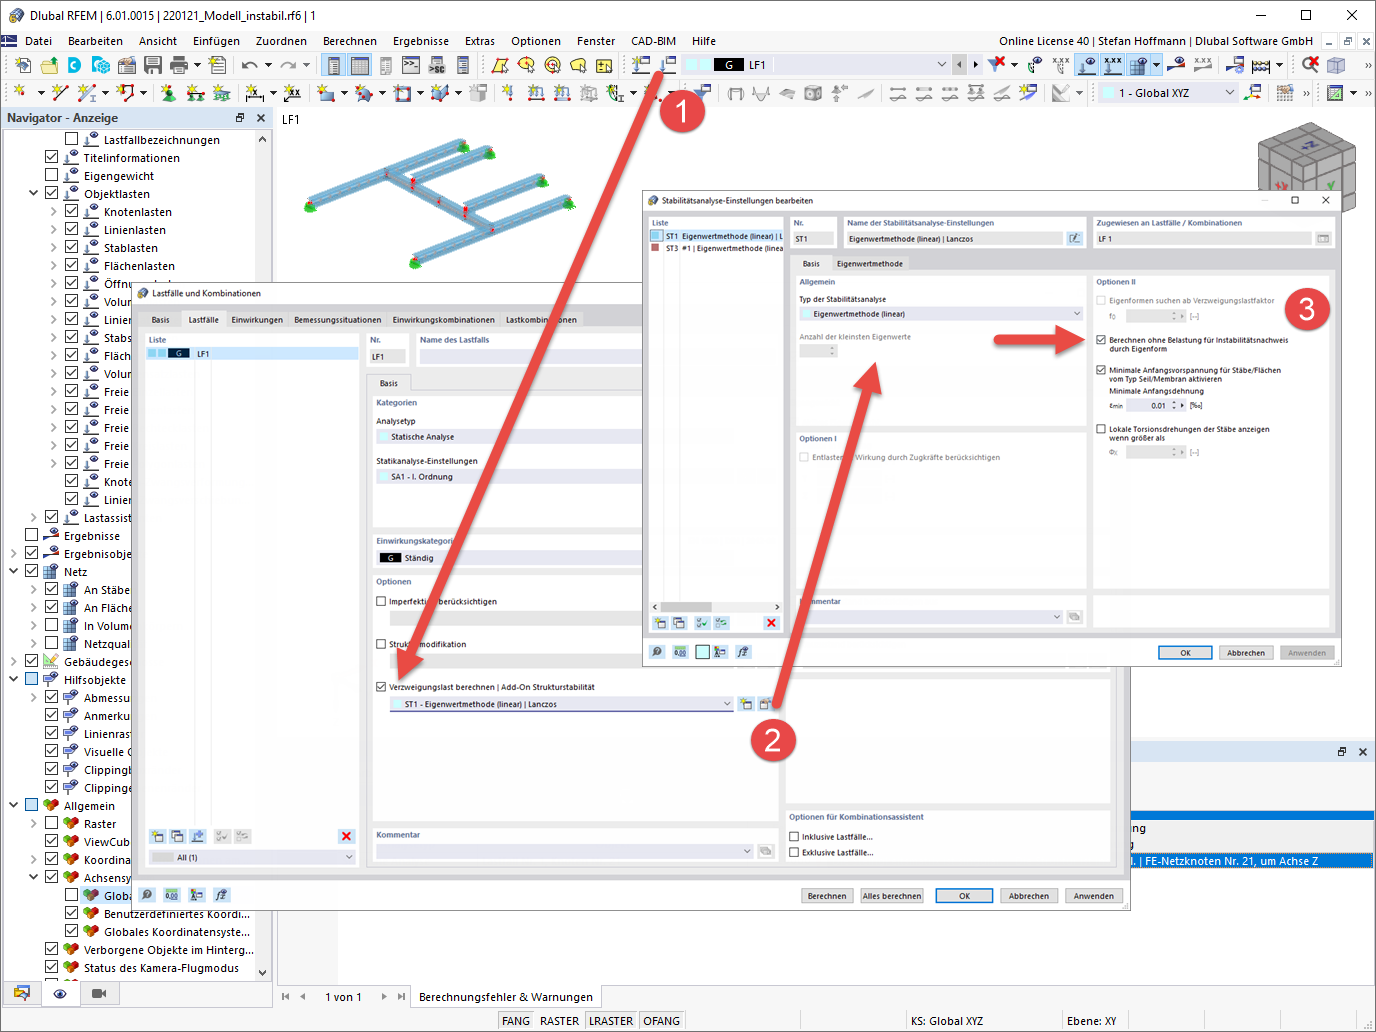This screenshot has width=1376, height=1032.
Task: Click the Print icon in the toolbar
Action: tap(178, 63)
